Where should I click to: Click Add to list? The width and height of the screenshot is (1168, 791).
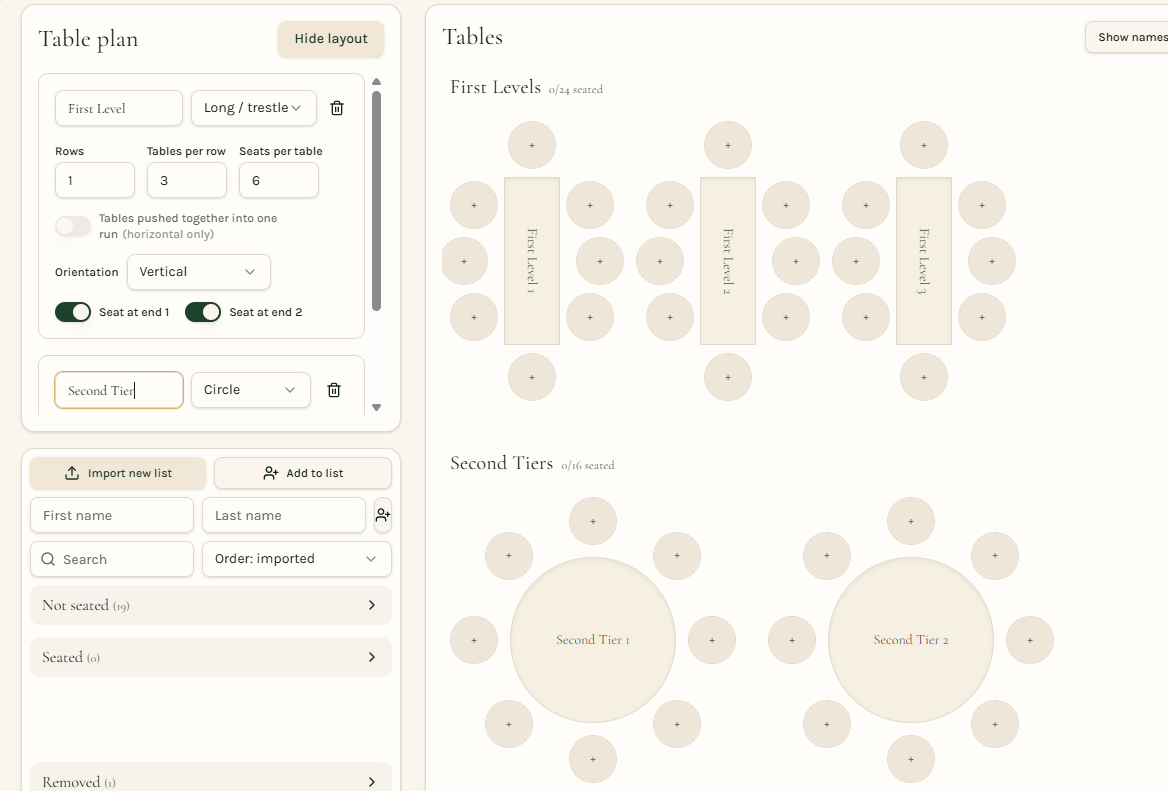coord(302,473)
